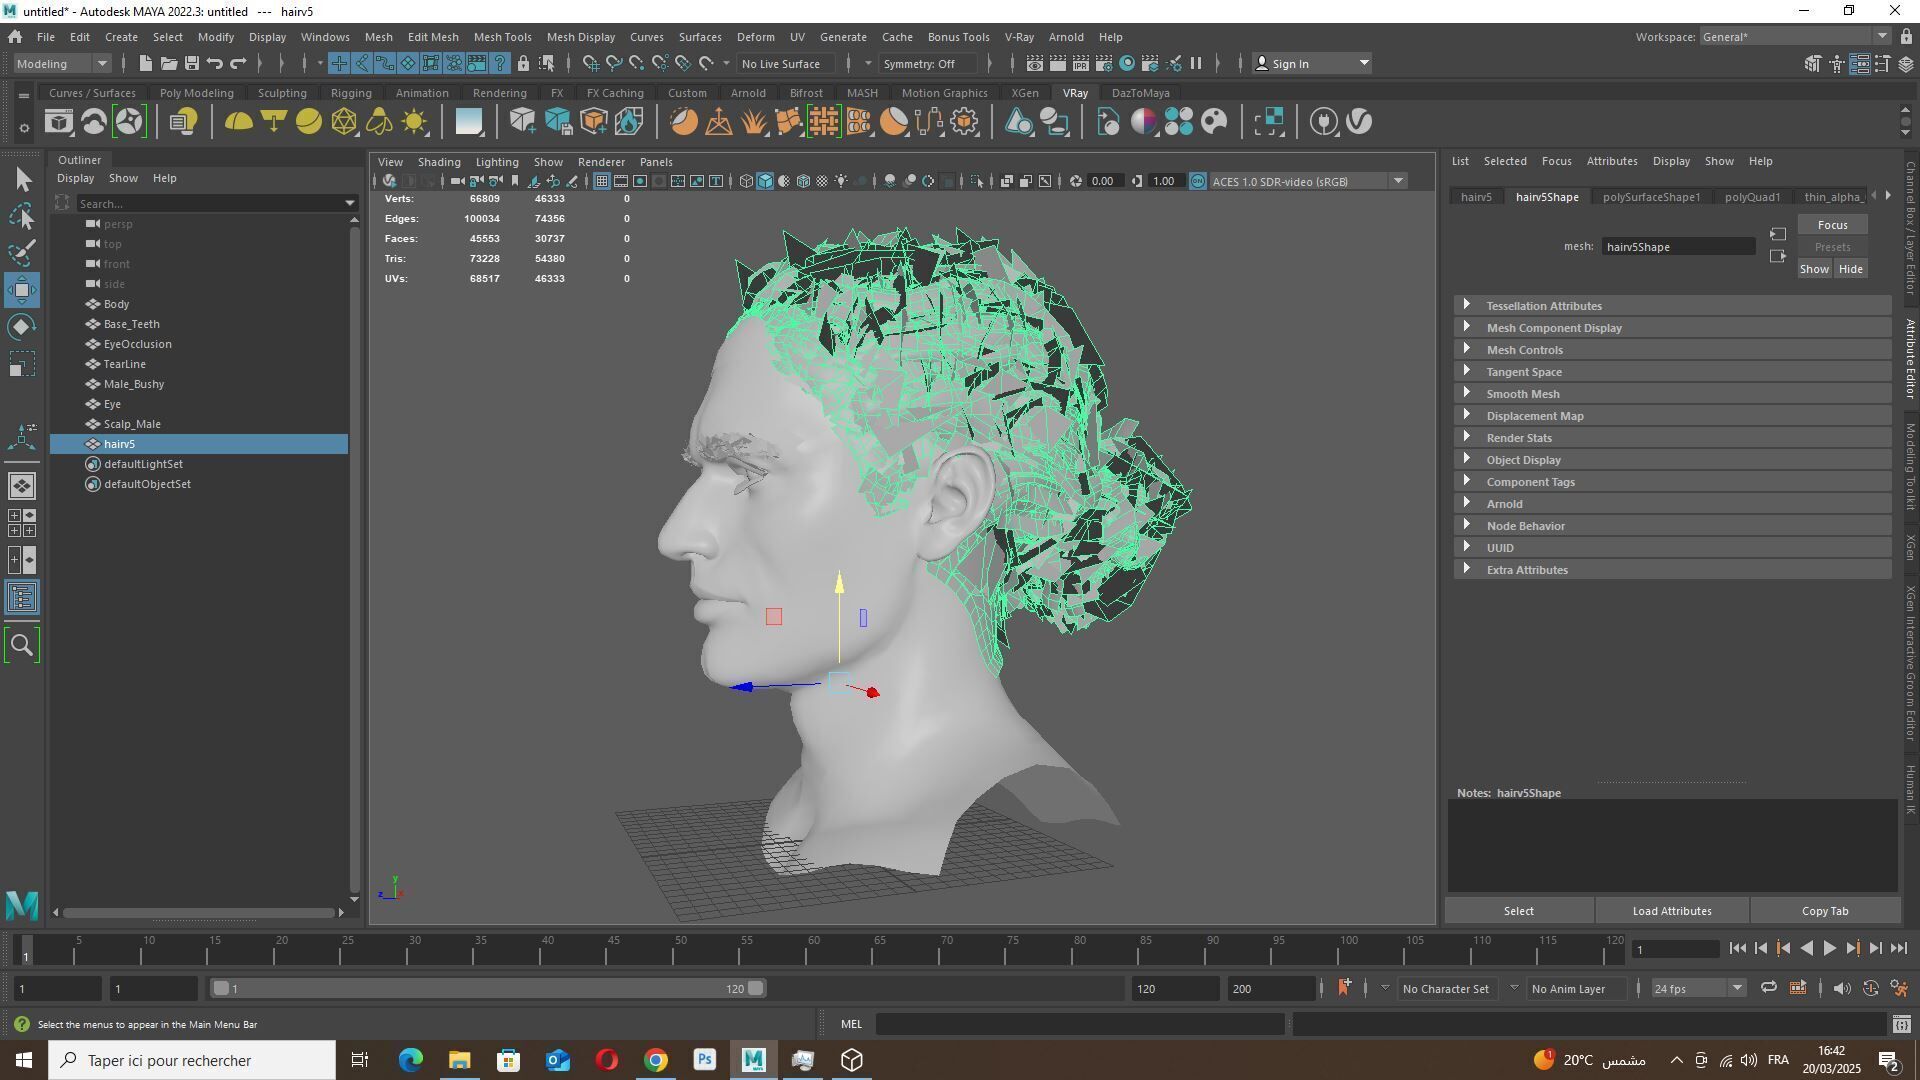
Task: Click the range slider end handle
Action: coord(756,988)
